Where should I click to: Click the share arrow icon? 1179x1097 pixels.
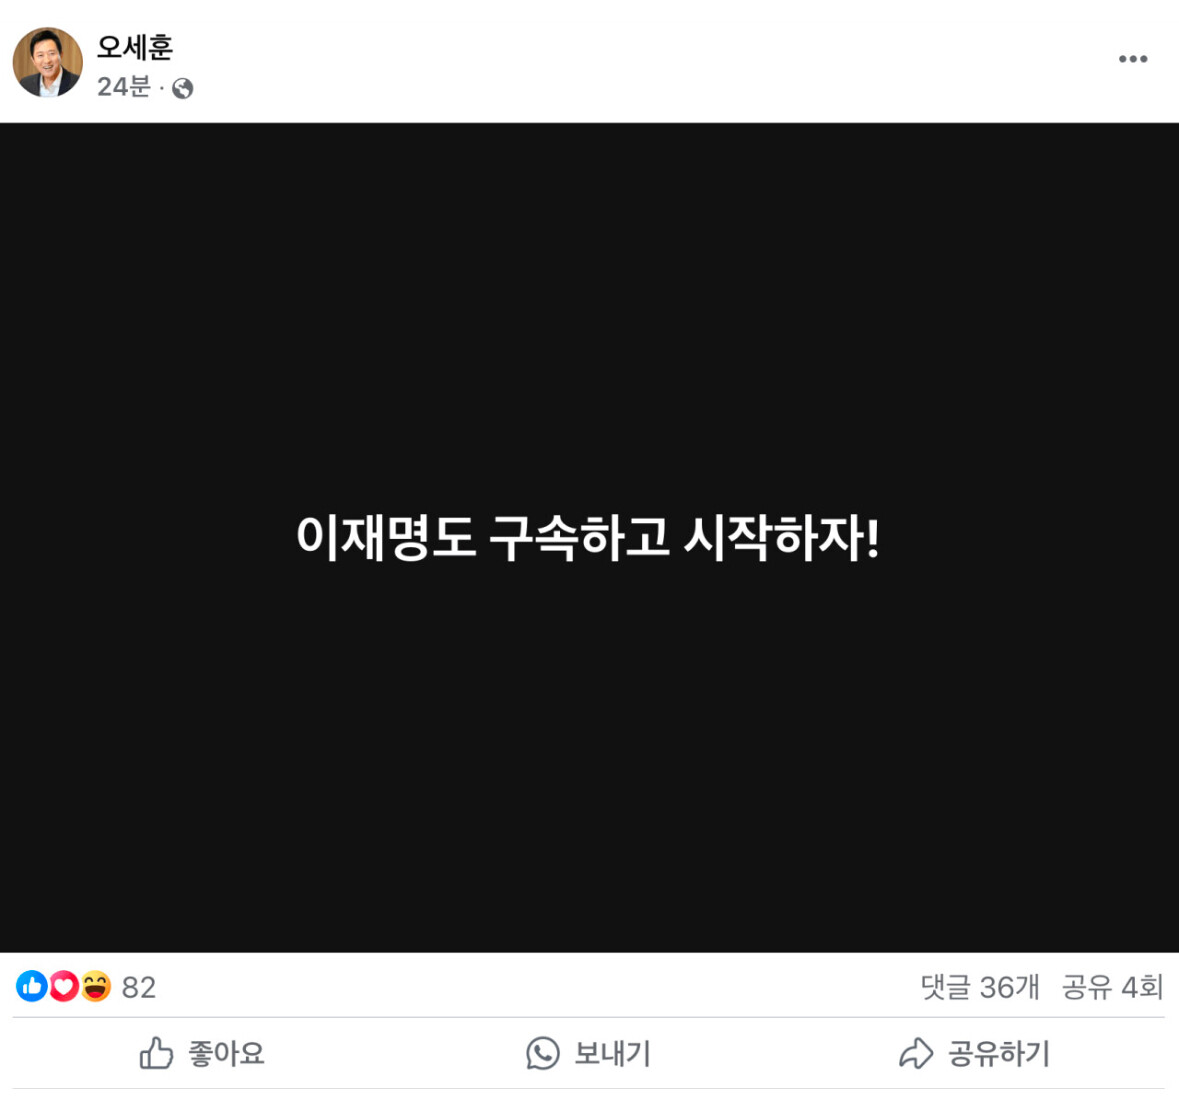pos(915,1053)
